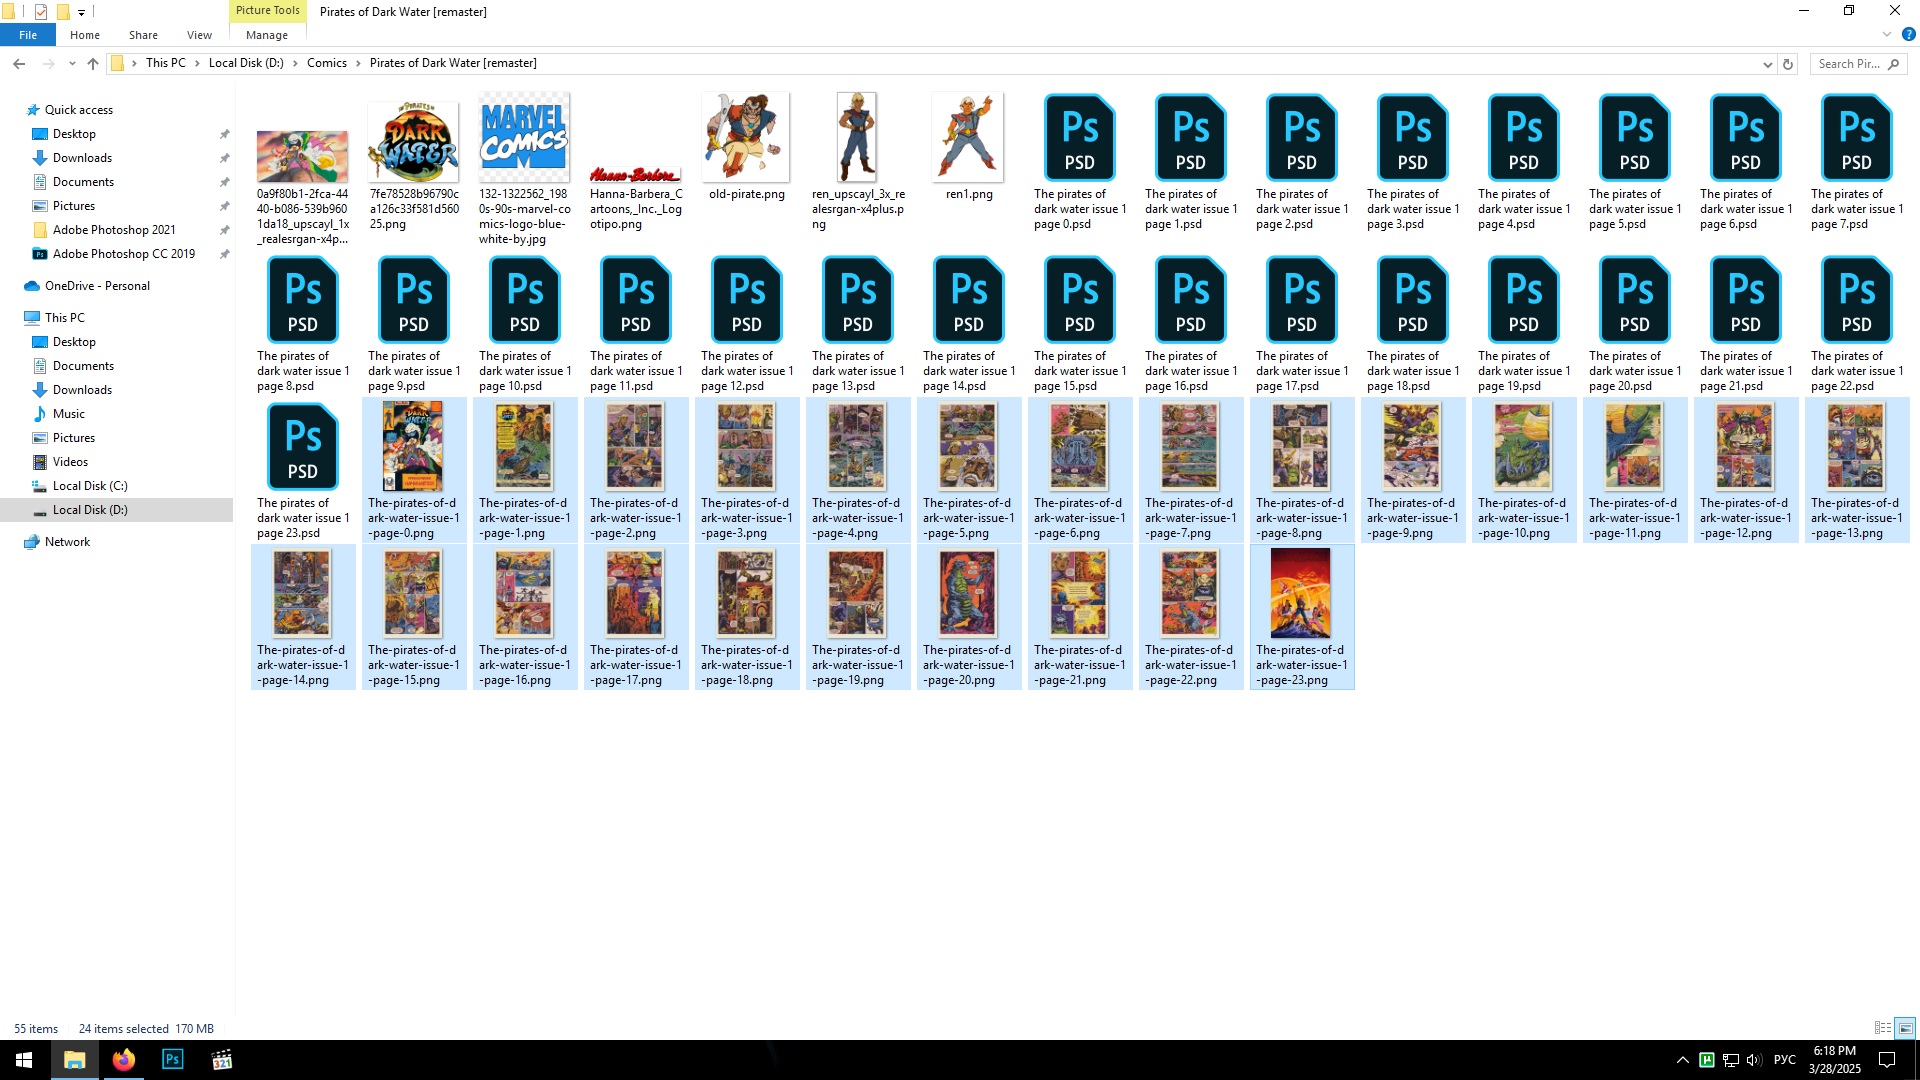Viewport: 1920px width, 1080px height.
Task: Open Windows Start menu
Action: click(x=24, y=1060)
